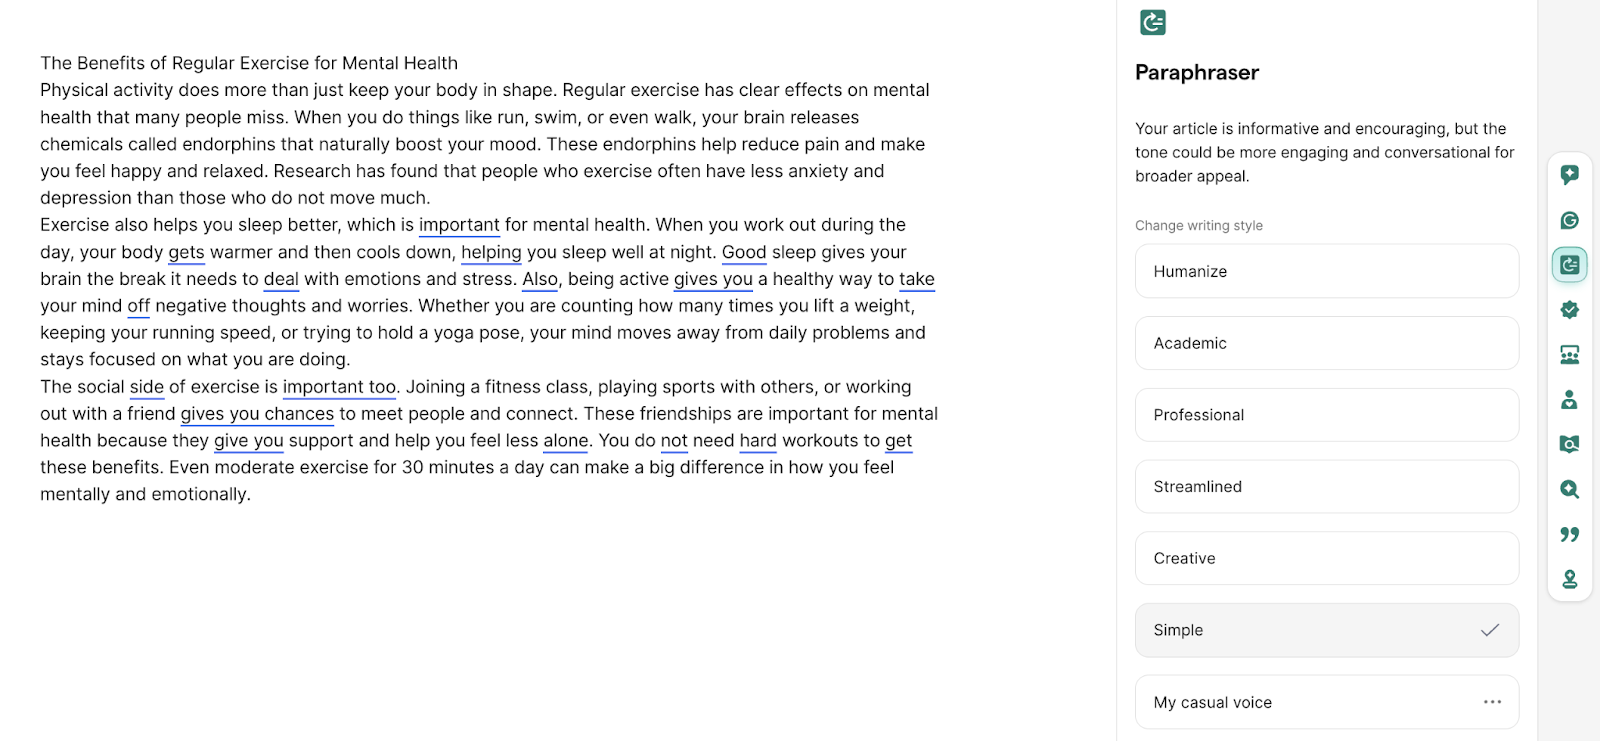Click the underlined word "deal"
Screen dimensions: 1600x741
tap(281, 279)
